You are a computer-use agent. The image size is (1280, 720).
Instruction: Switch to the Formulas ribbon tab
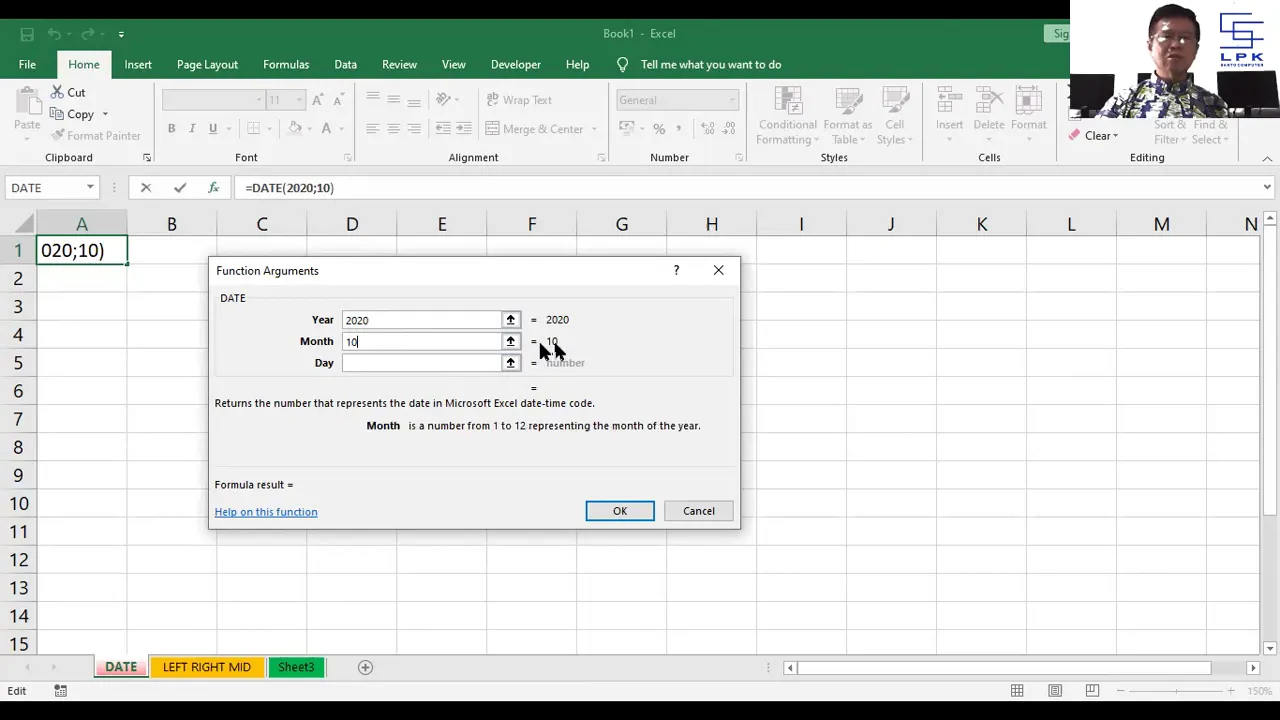point(286,64)
